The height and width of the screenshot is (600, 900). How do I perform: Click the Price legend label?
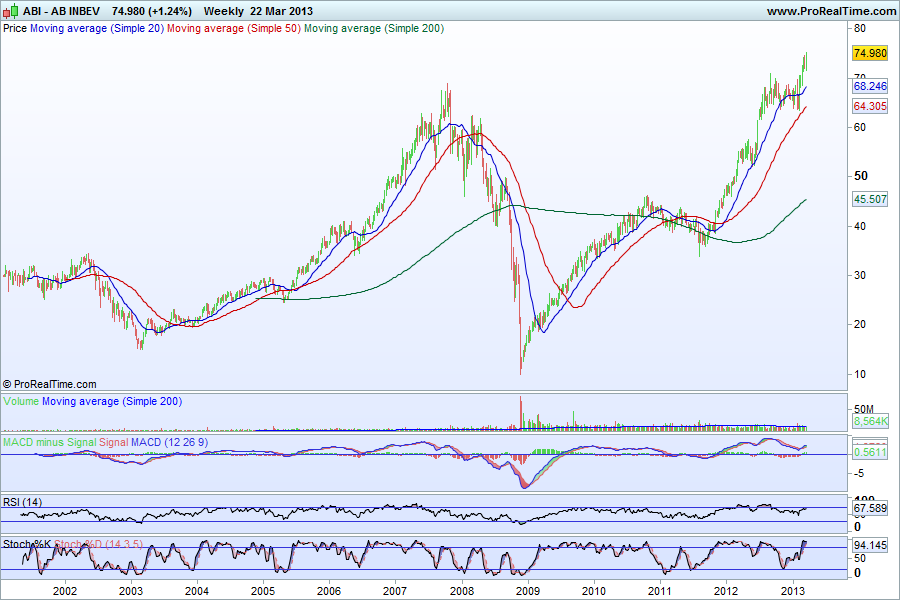click(15, 28)
